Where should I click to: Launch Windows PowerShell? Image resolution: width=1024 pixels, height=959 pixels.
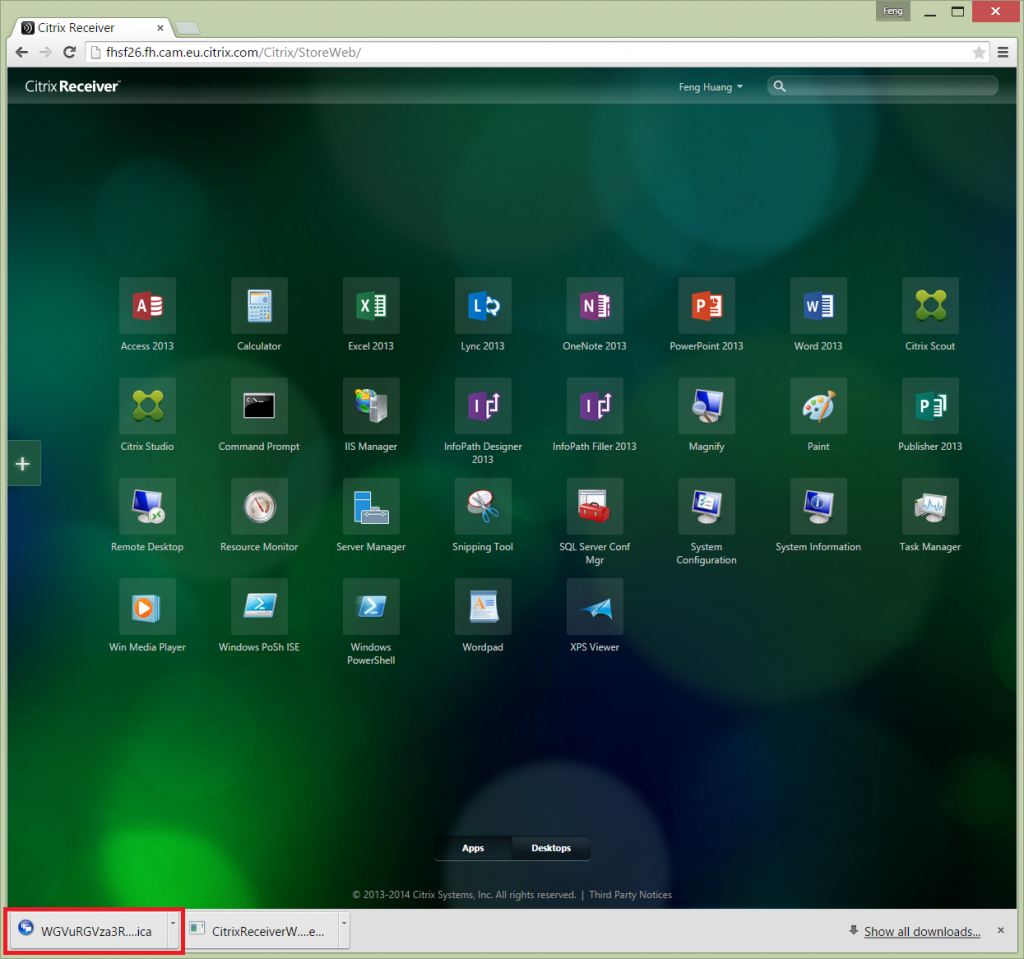[x=371, y=606]
